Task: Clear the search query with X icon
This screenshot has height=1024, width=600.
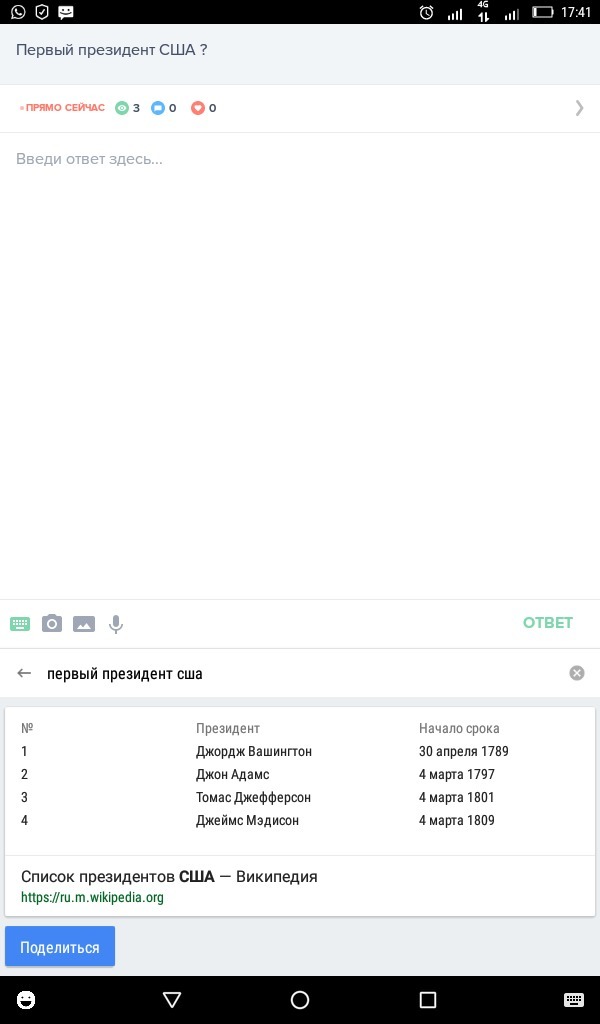Action: click(577, 673)
